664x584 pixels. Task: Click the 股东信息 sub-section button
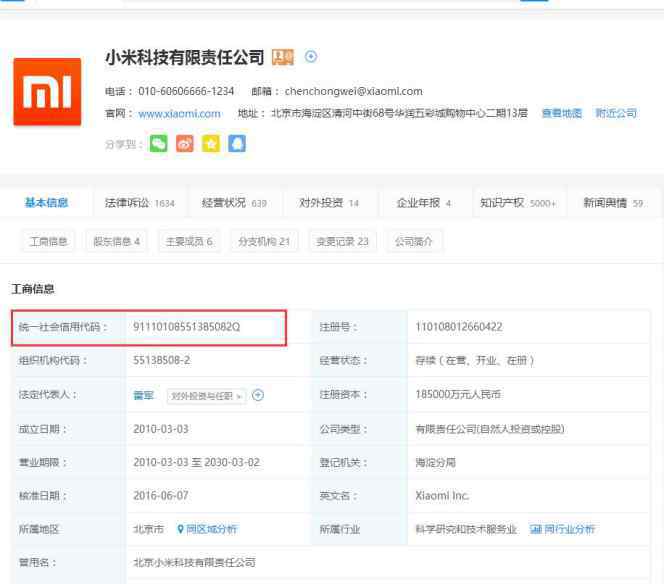[117, 241]
